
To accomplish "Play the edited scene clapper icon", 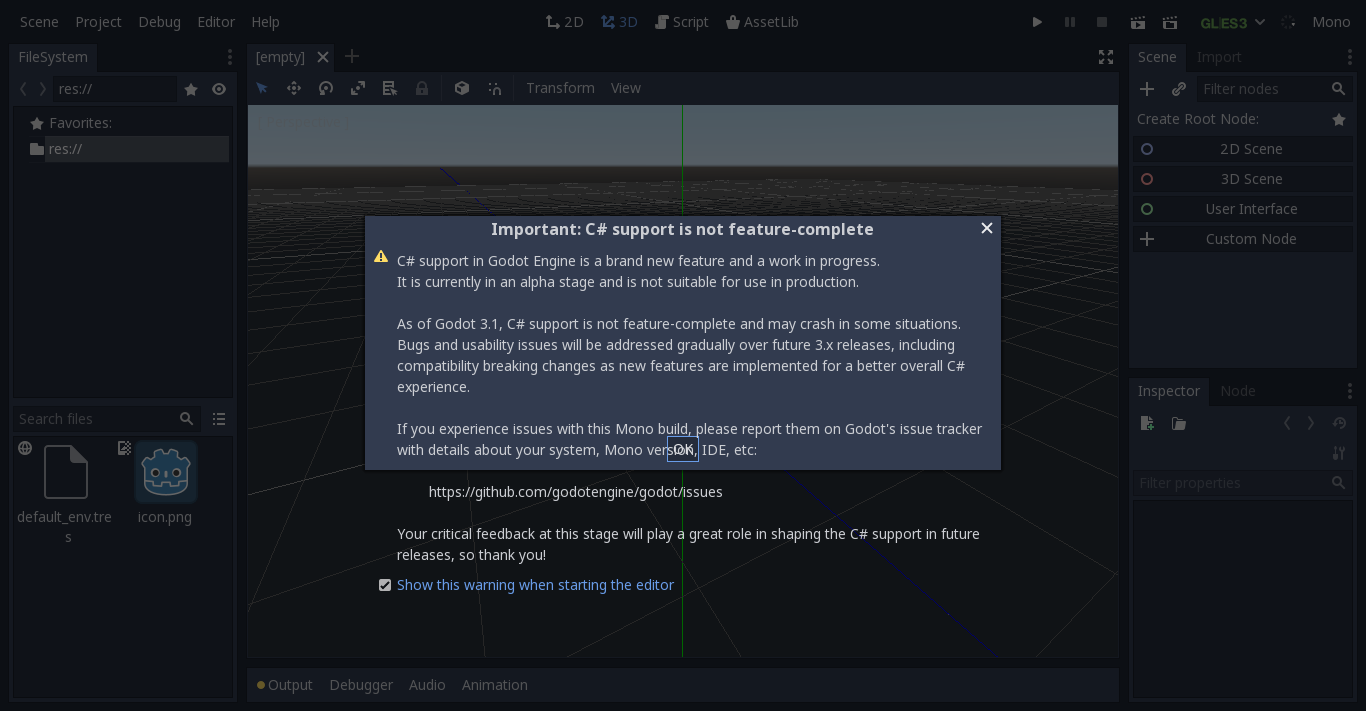I will coord(1138,22).
